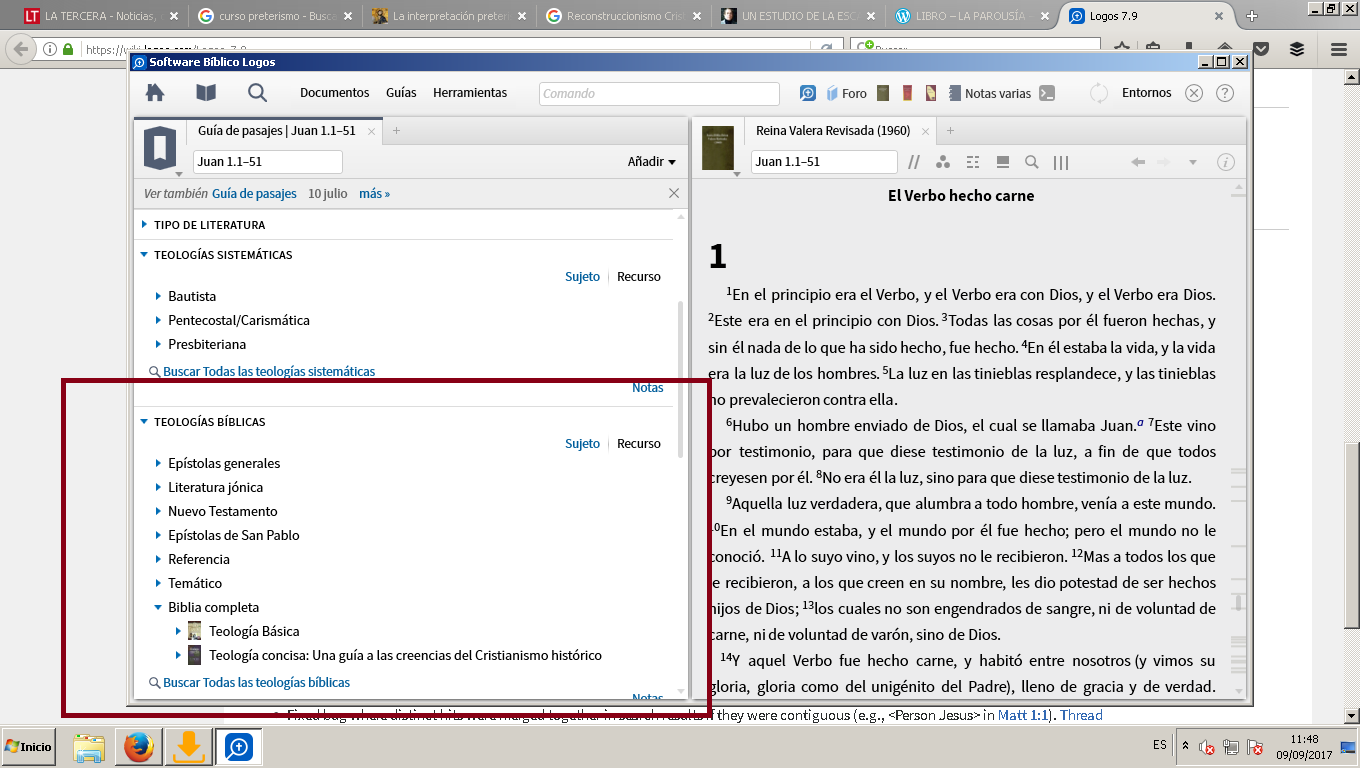Add a new tab beside Guía de pasajes

396,131
